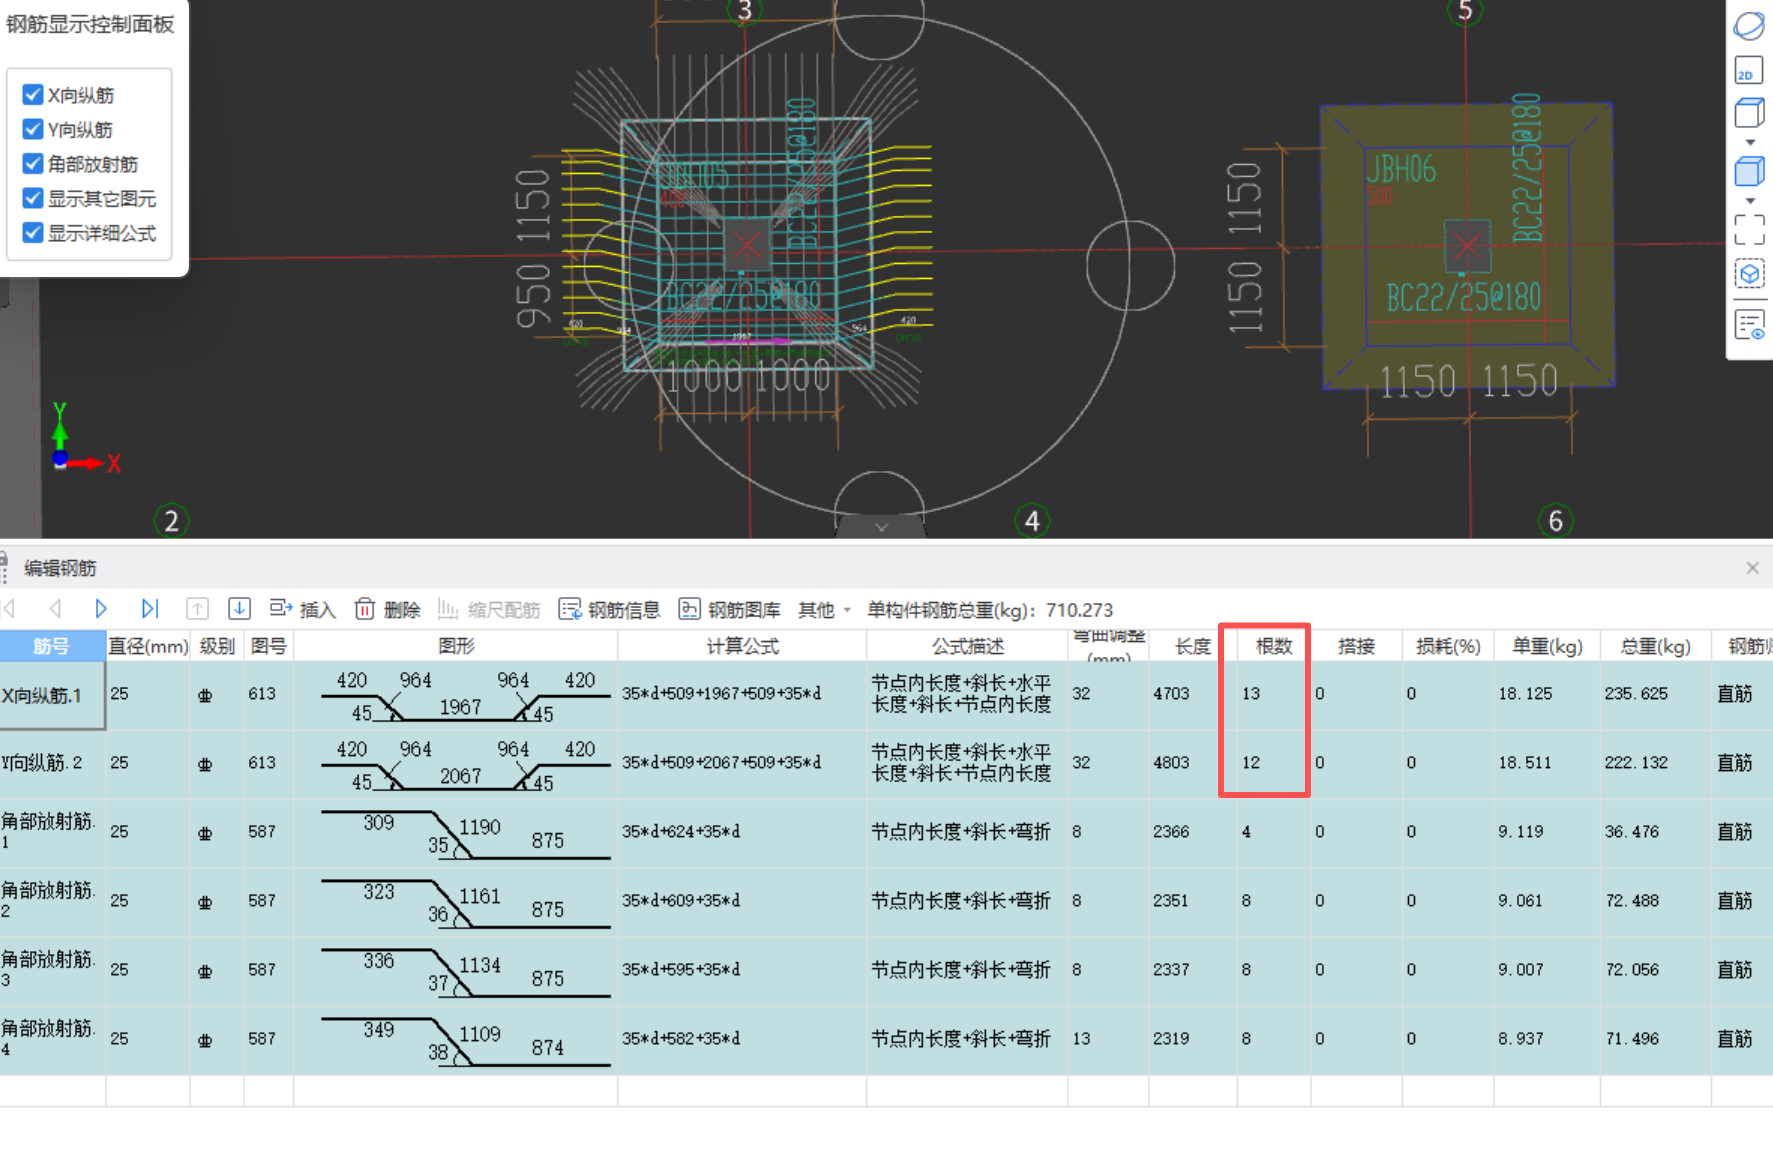Screen dimensions: 1773x1164
Task: Click the 总重(kg) column header
Action: coord(1656,646)
